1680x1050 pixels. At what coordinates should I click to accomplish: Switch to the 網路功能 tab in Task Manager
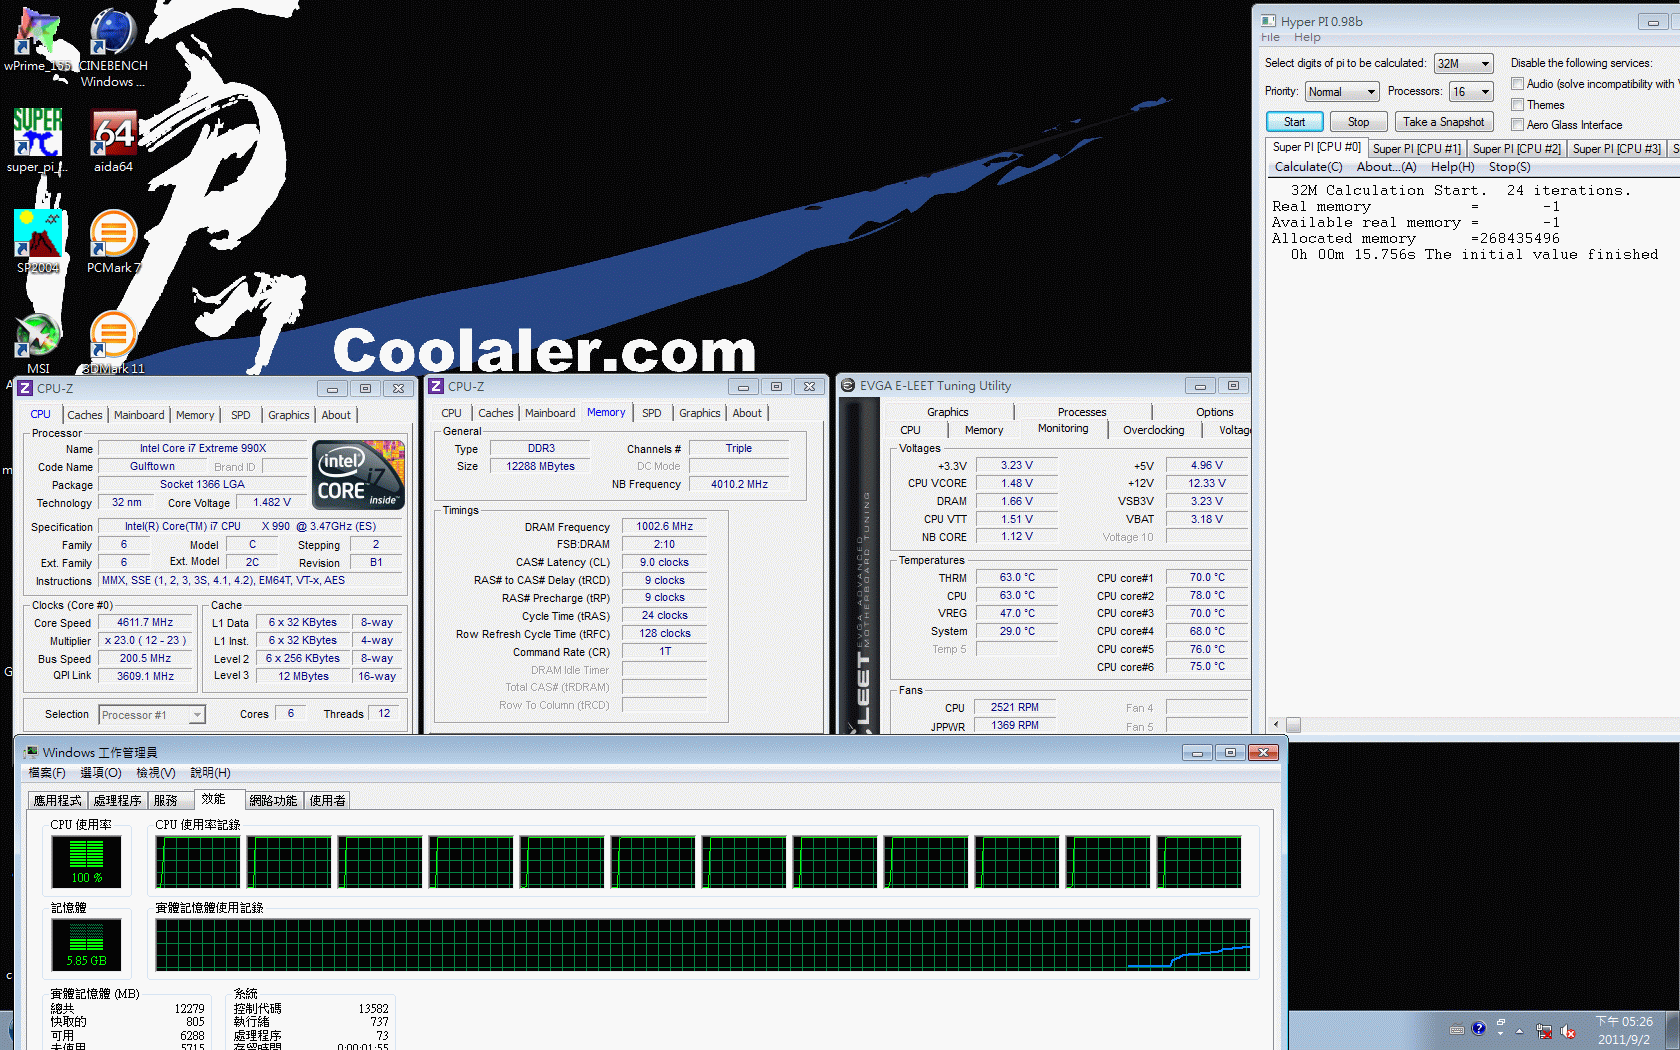tap(273, 801)
